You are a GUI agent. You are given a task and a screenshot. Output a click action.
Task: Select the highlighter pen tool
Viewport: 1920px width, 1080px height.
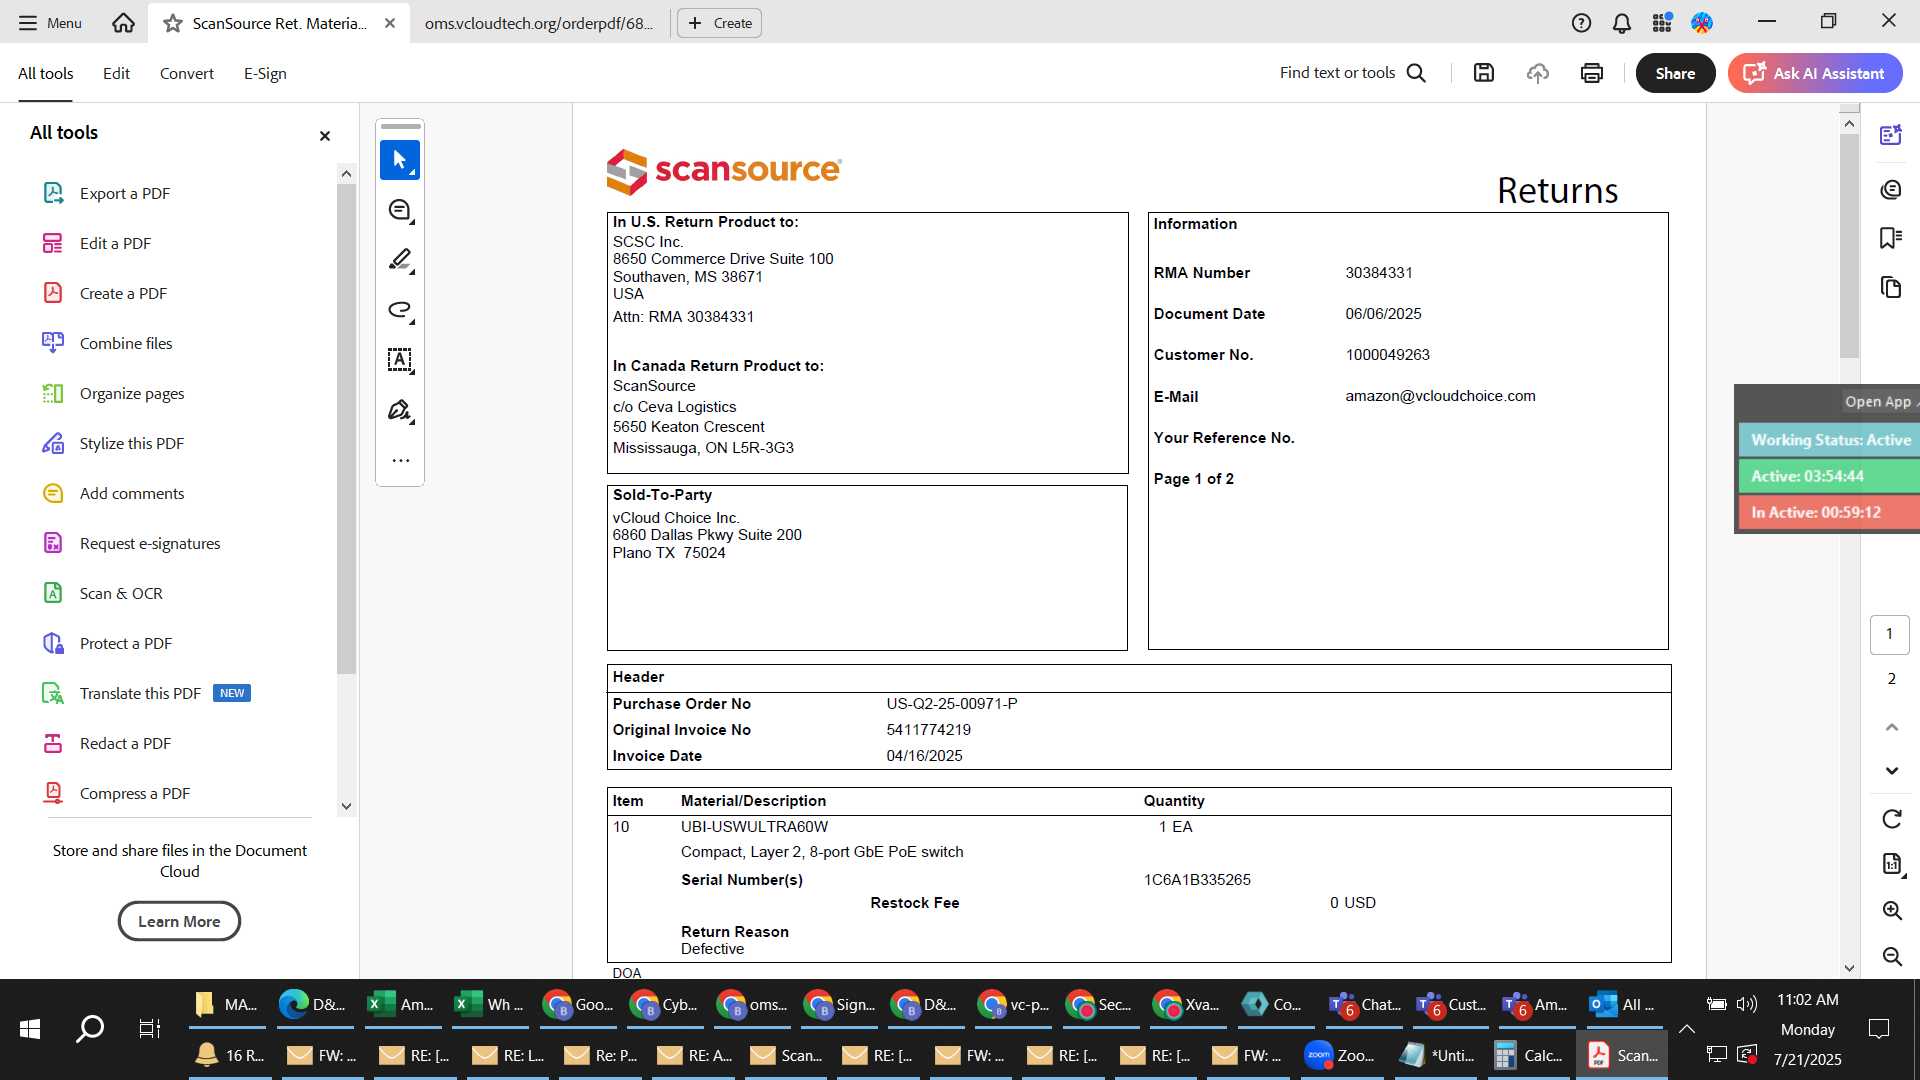pyautogui.click(x=400, y=261)
